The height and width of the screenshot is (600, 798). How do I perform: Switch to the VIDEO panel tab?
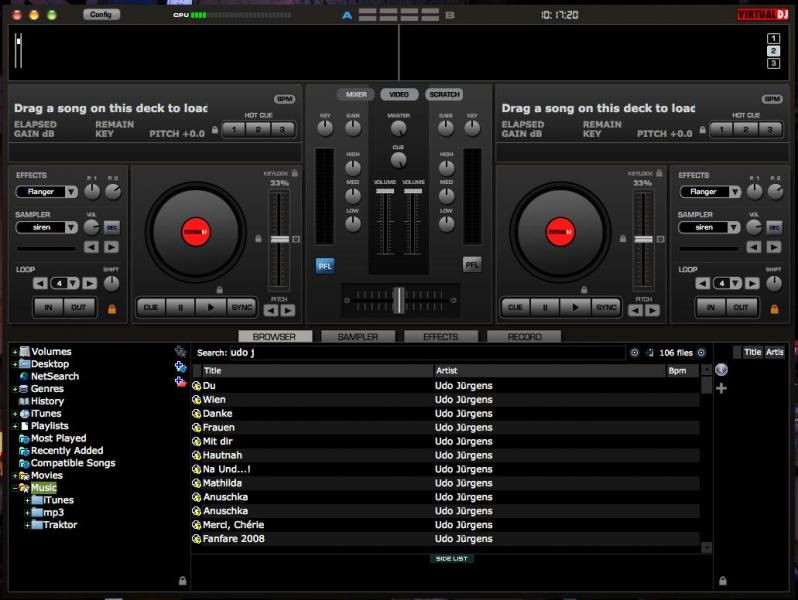399,94
